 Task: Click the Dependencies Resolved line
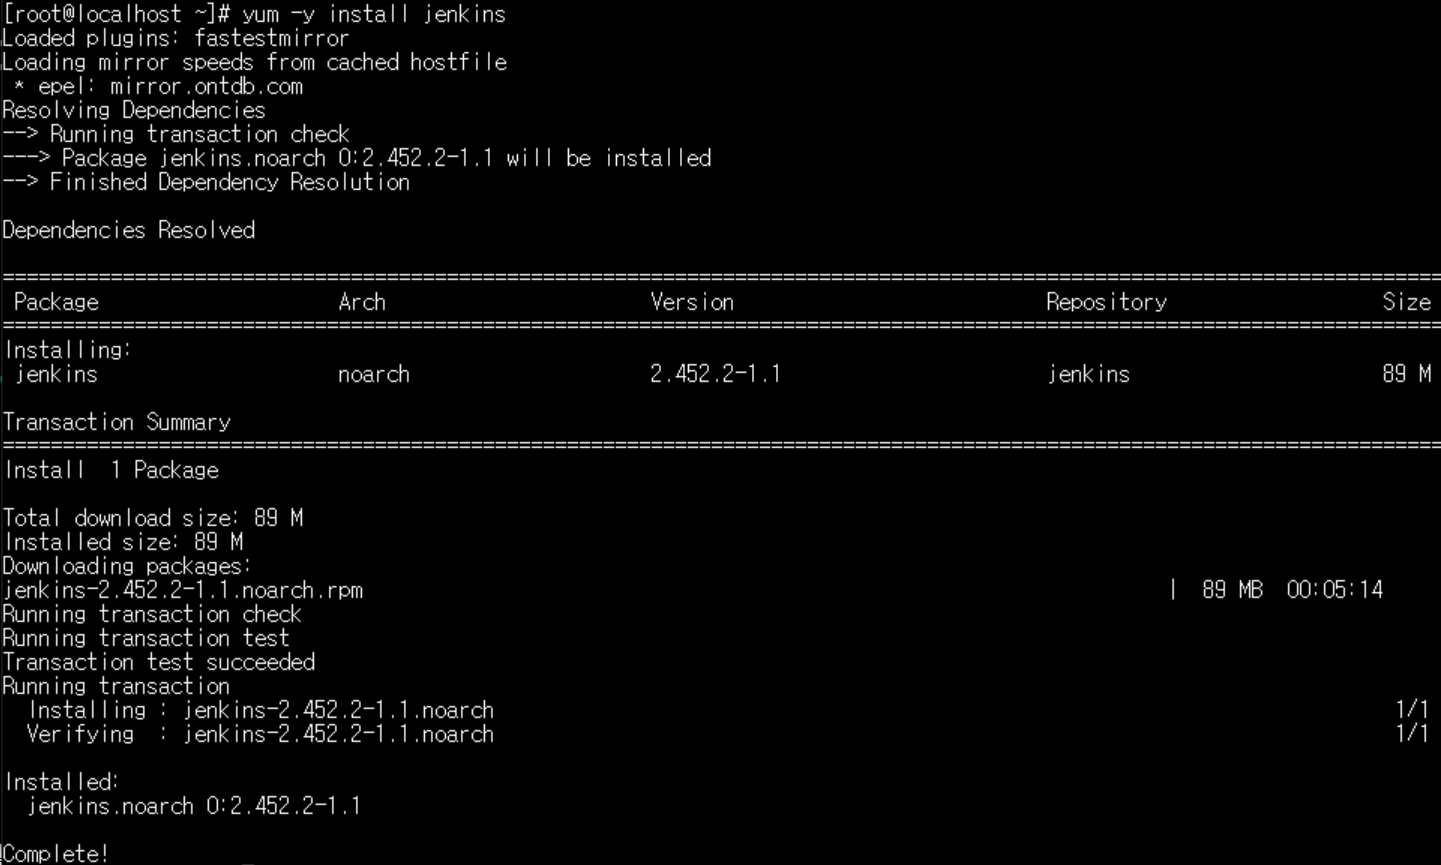point(129,230)
